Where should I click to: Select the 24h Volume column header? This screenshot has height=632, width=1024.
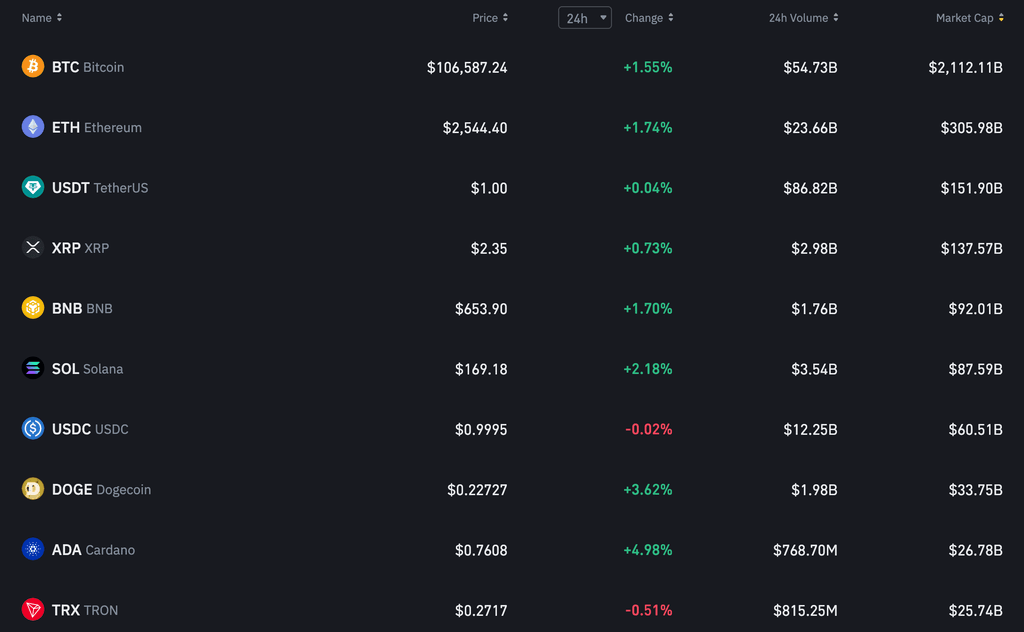coord(803,17)
